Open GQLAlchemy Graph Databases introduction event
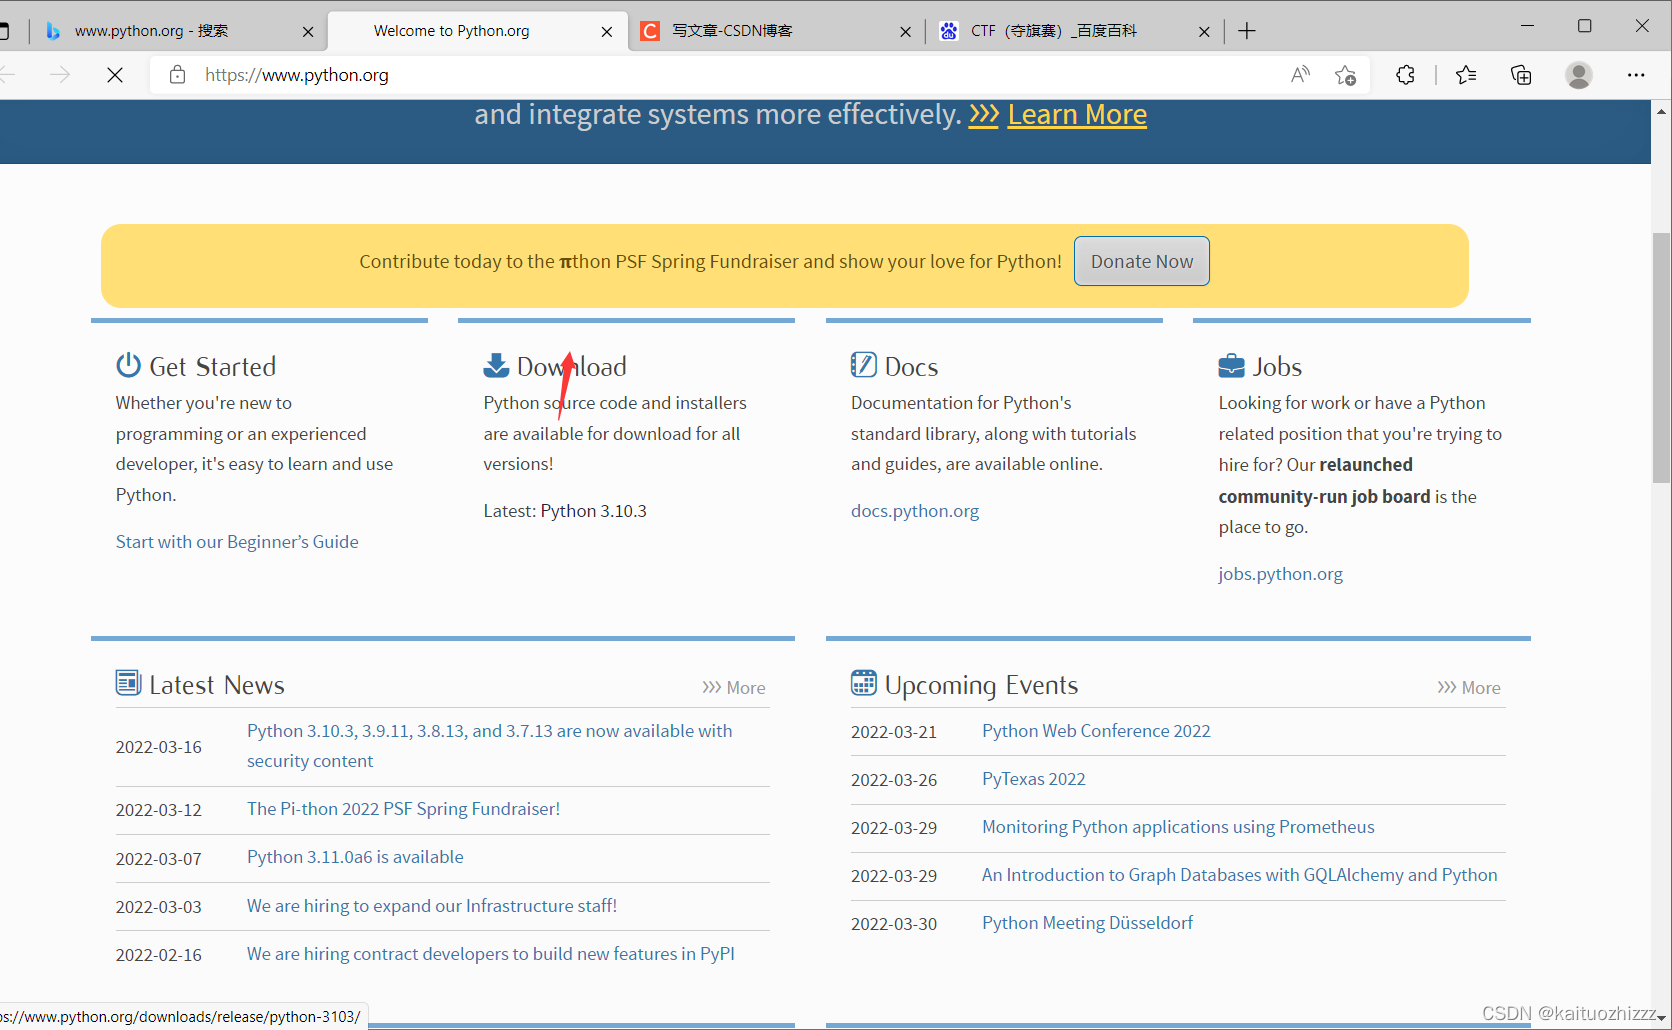This screenshot has width=1672, height=1030. pyautogui.click(x=1240, y=875)
